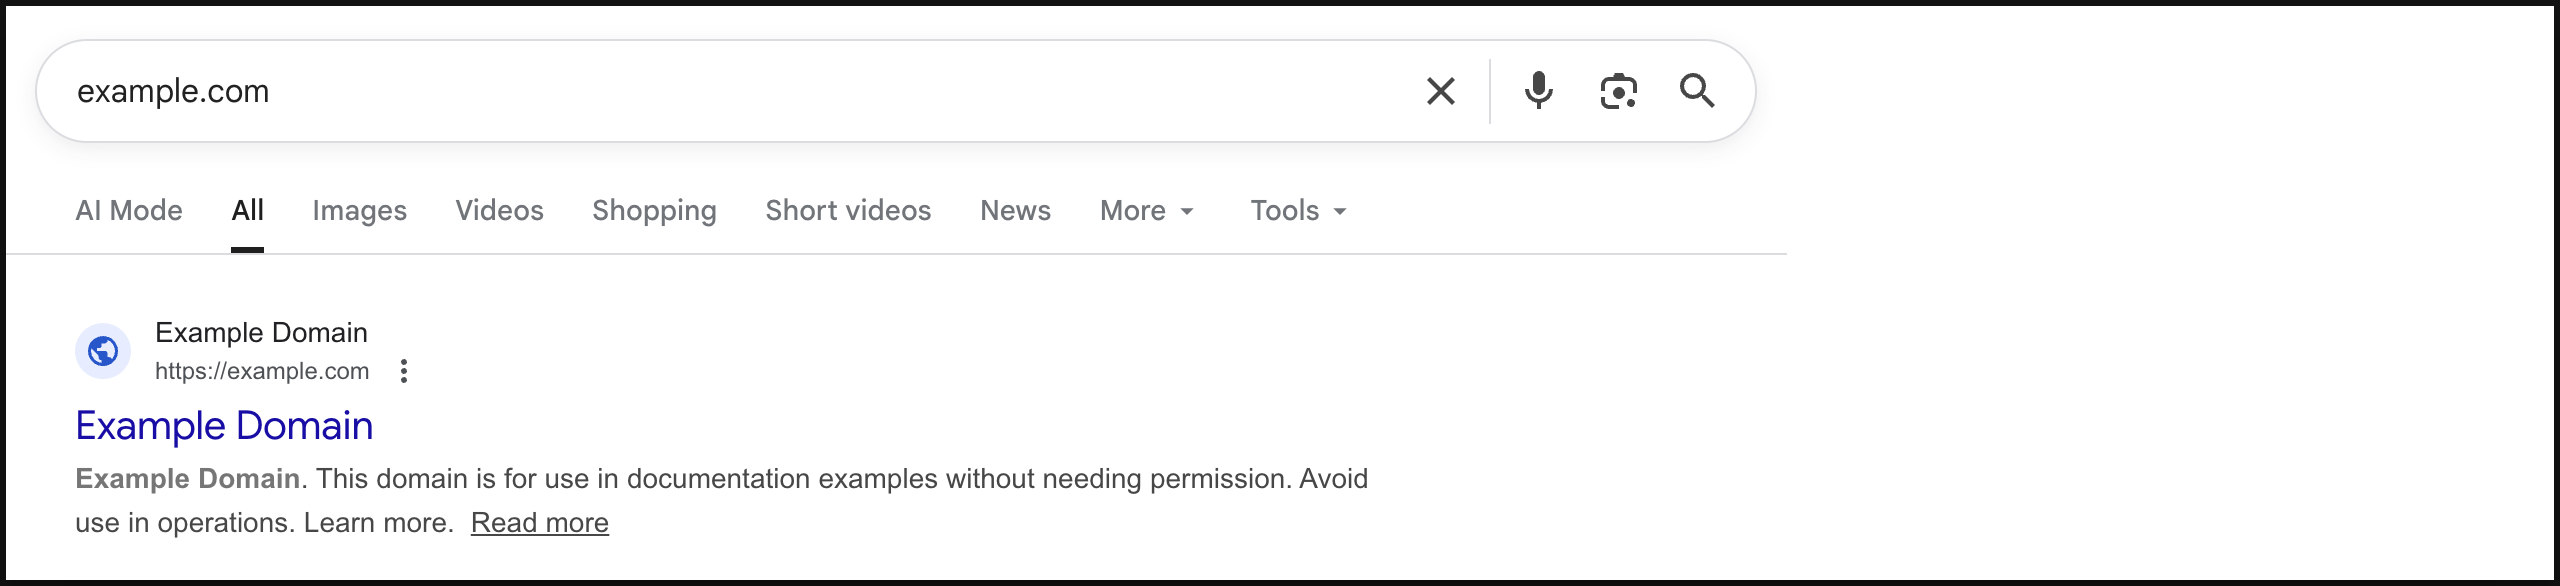
Task: Click the Example Domain site name
Action: (261, 332)
